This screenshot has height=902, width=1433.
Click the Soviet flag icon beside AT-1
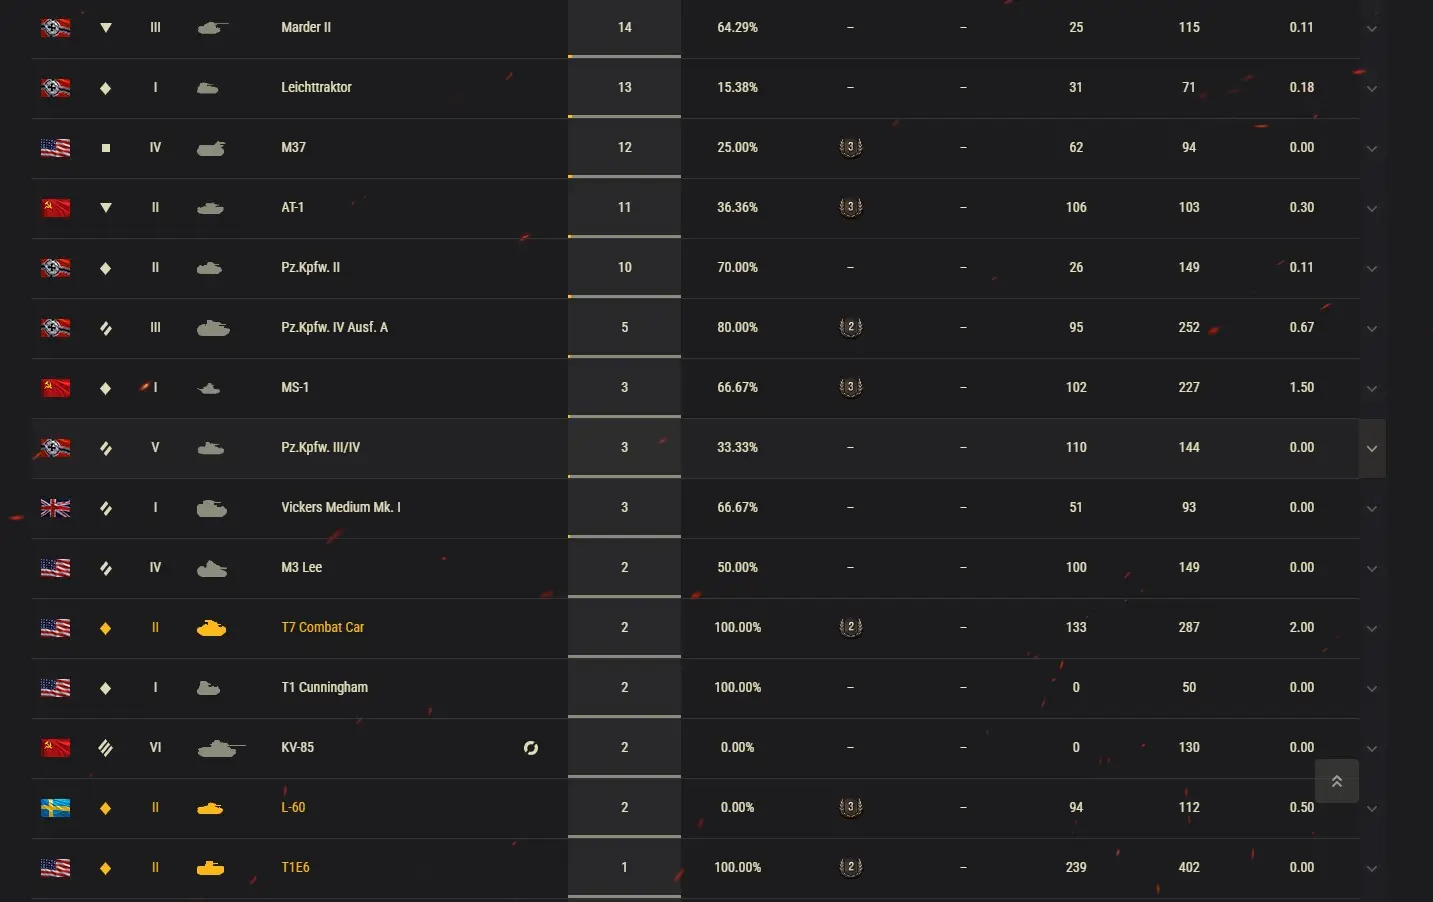[x=55, y=208]
